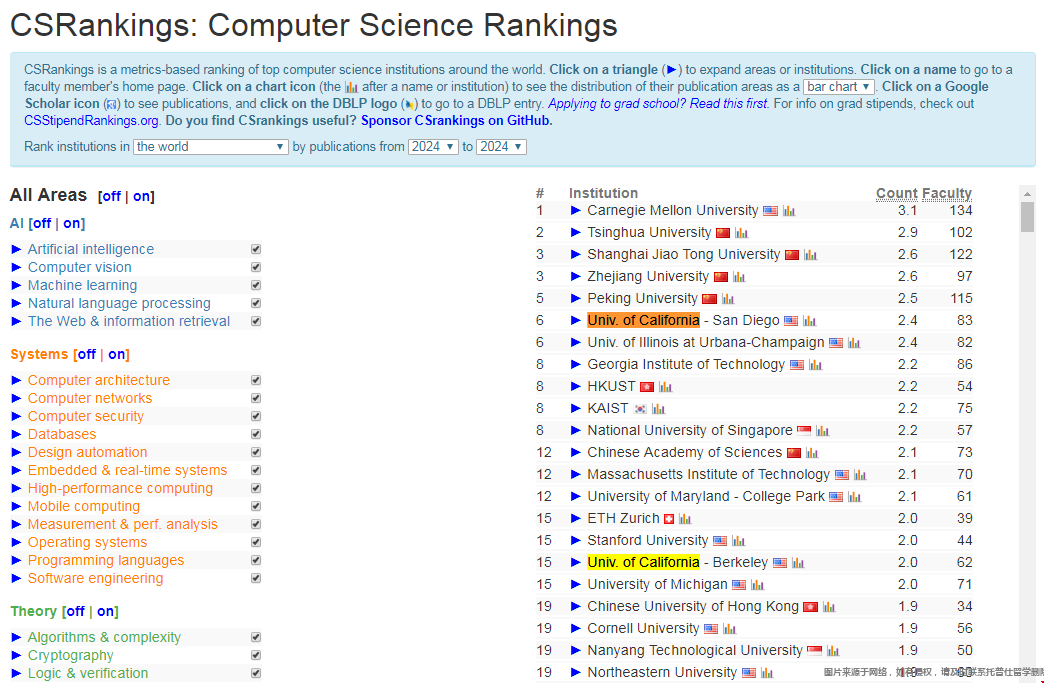Click scrollbar up arrow of rankings list

pos(1027,193)
